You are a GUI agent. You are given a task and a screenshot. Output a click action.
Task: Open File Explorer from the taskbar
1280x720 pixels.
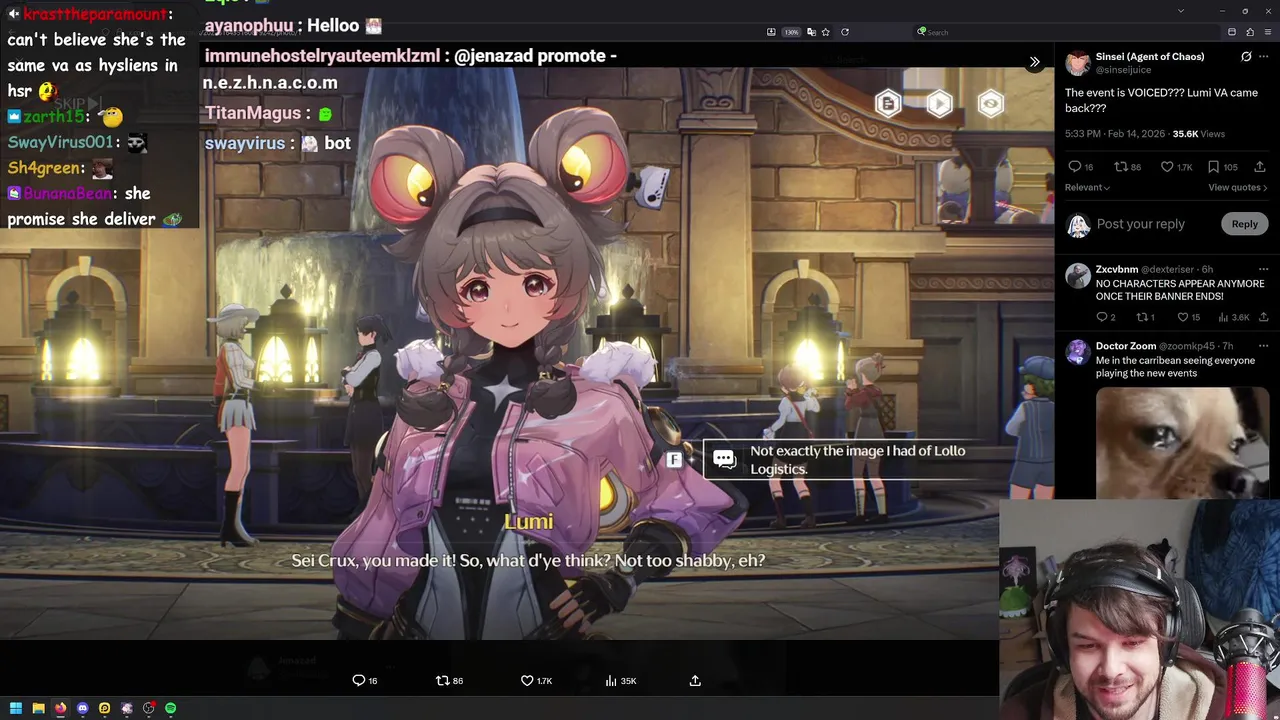[x=38, y=708]
